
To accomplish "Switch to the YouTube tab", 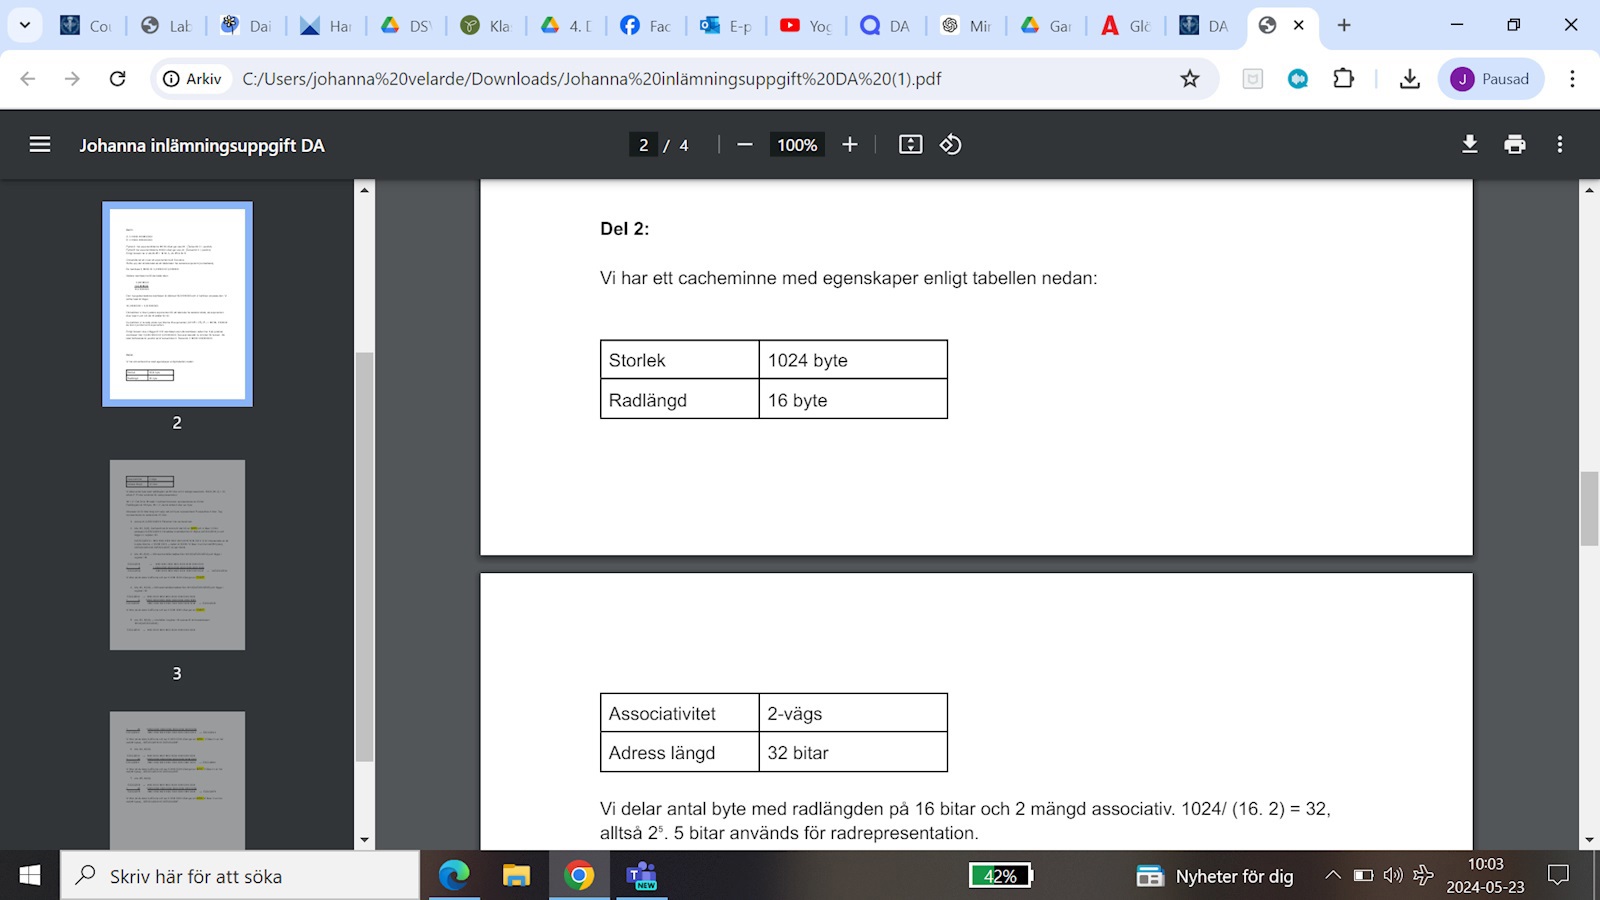I will pyautogui.click(x=806, y=26).
